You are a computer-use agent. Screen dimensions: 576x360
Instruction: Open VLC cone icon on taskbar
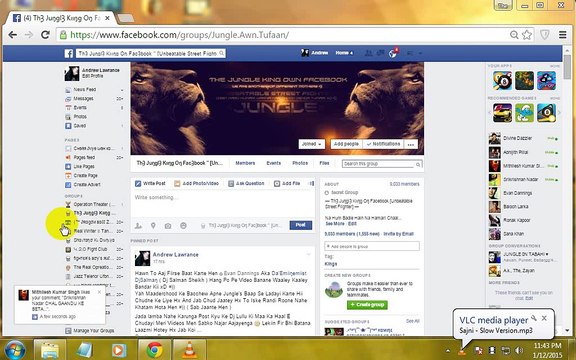pyautogui.click(x=189, y=349)
